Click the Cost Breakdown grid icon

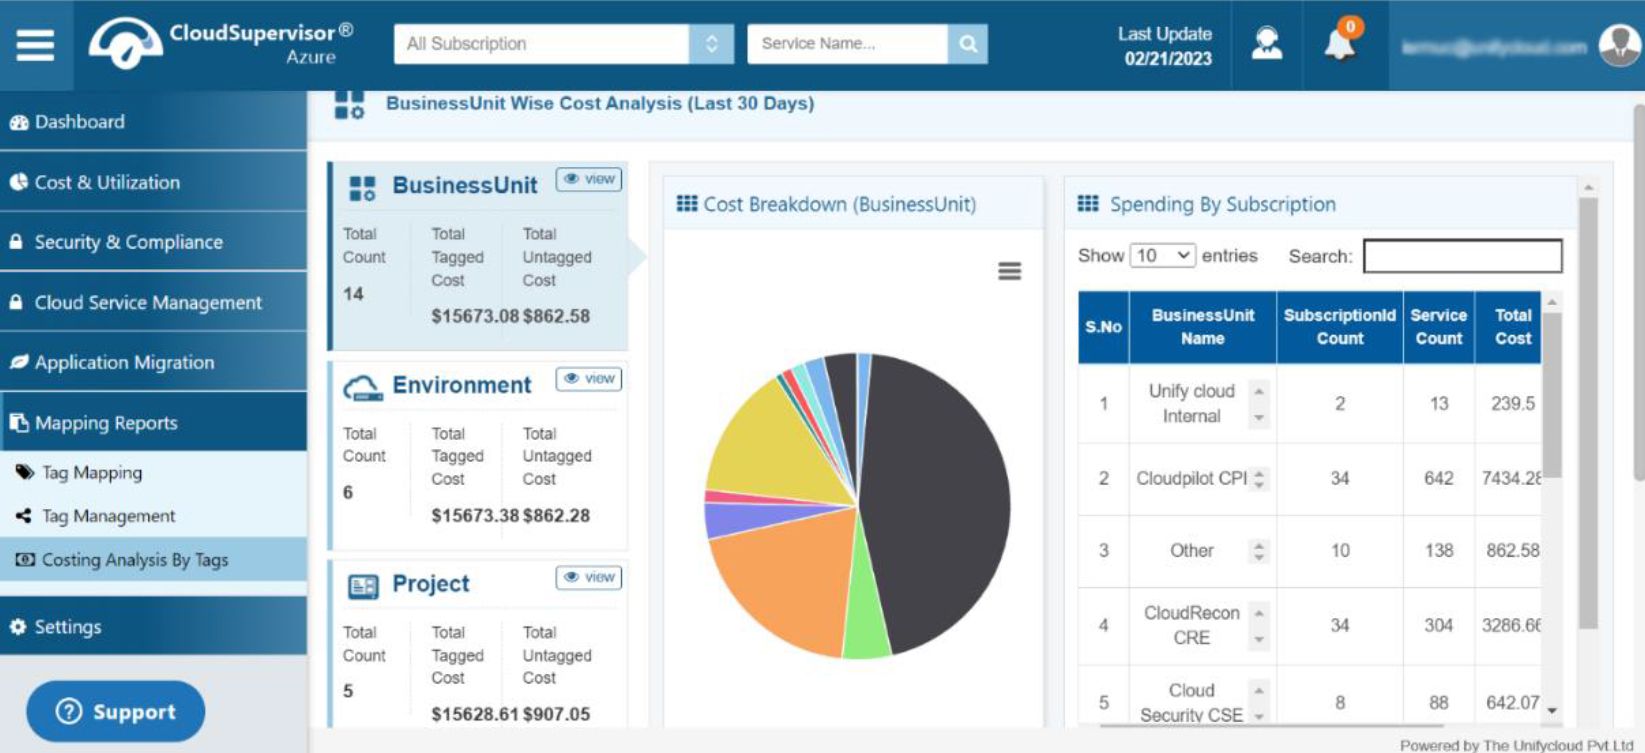[687, 204]
